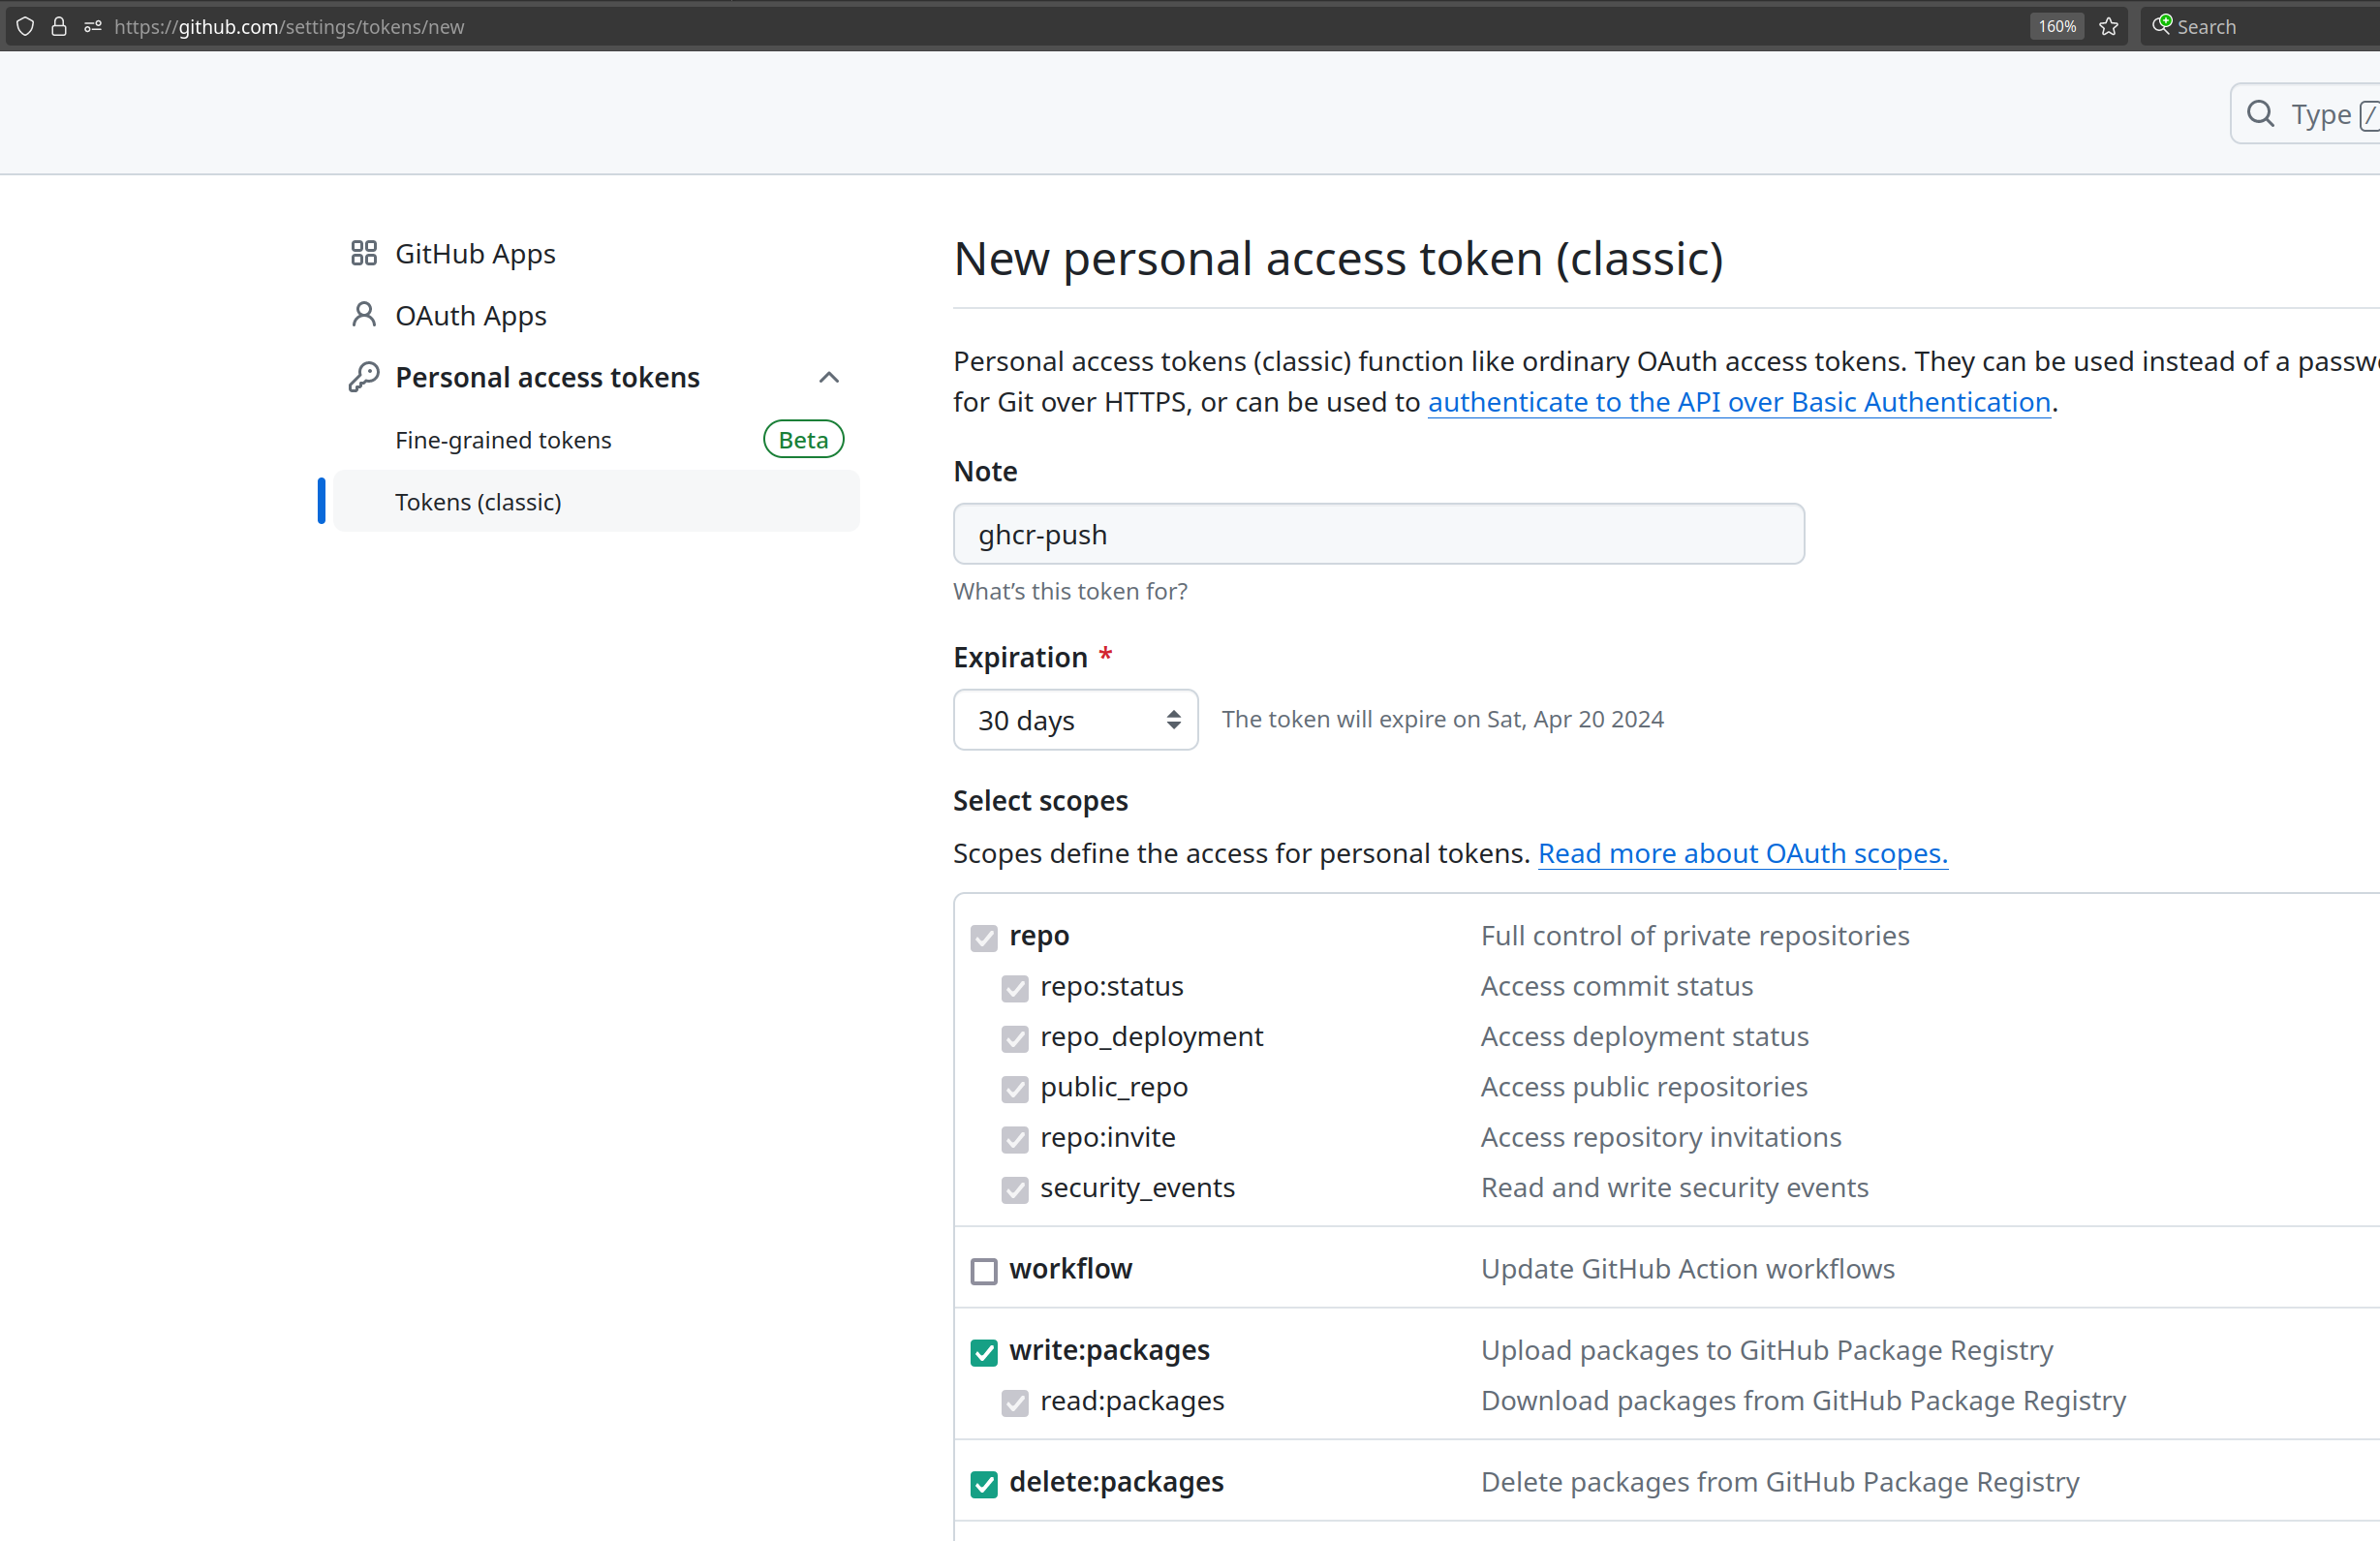2380x1541 pixels.
Task: Click 'Access deployment status' description
Action: 1644,1036
